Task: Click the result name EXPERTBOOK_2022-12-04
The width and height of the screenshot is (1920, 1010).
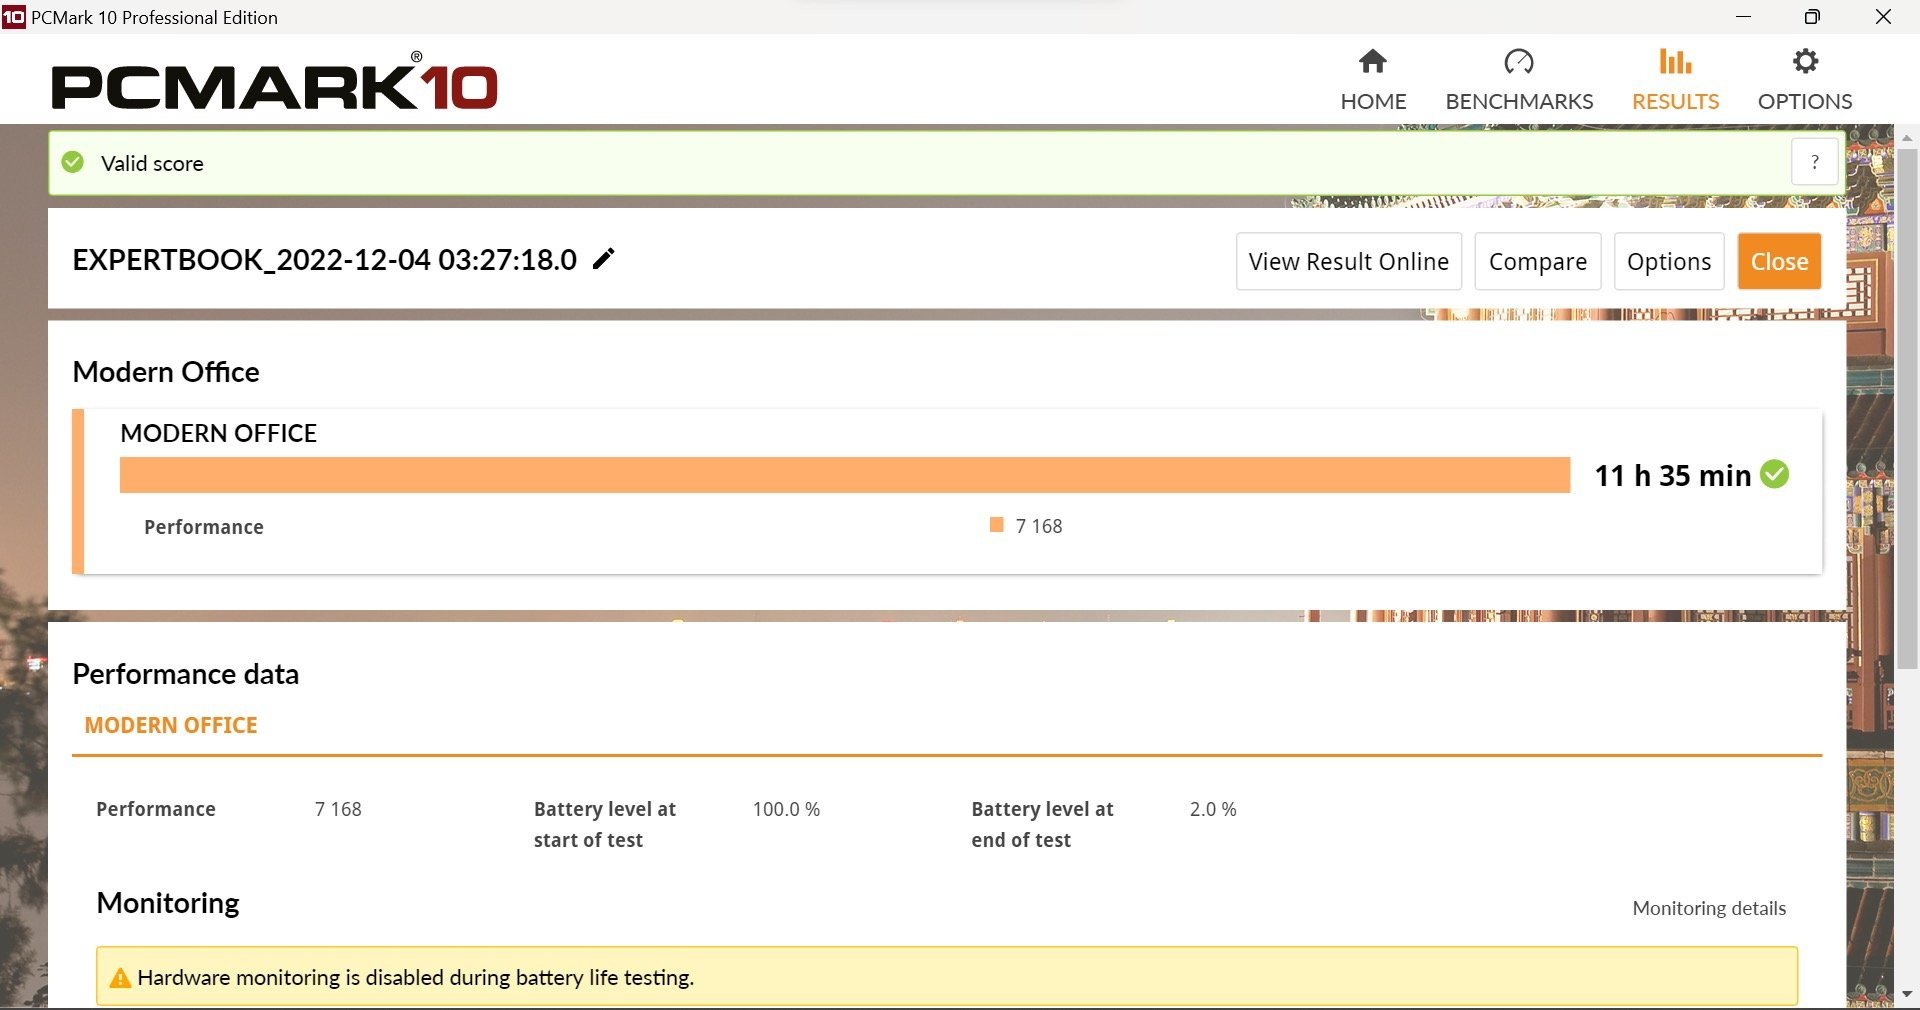Action: tap(325, 260)
